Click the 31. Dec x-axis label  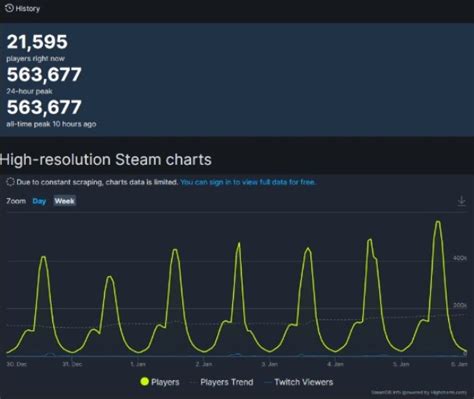pos(72,364)
